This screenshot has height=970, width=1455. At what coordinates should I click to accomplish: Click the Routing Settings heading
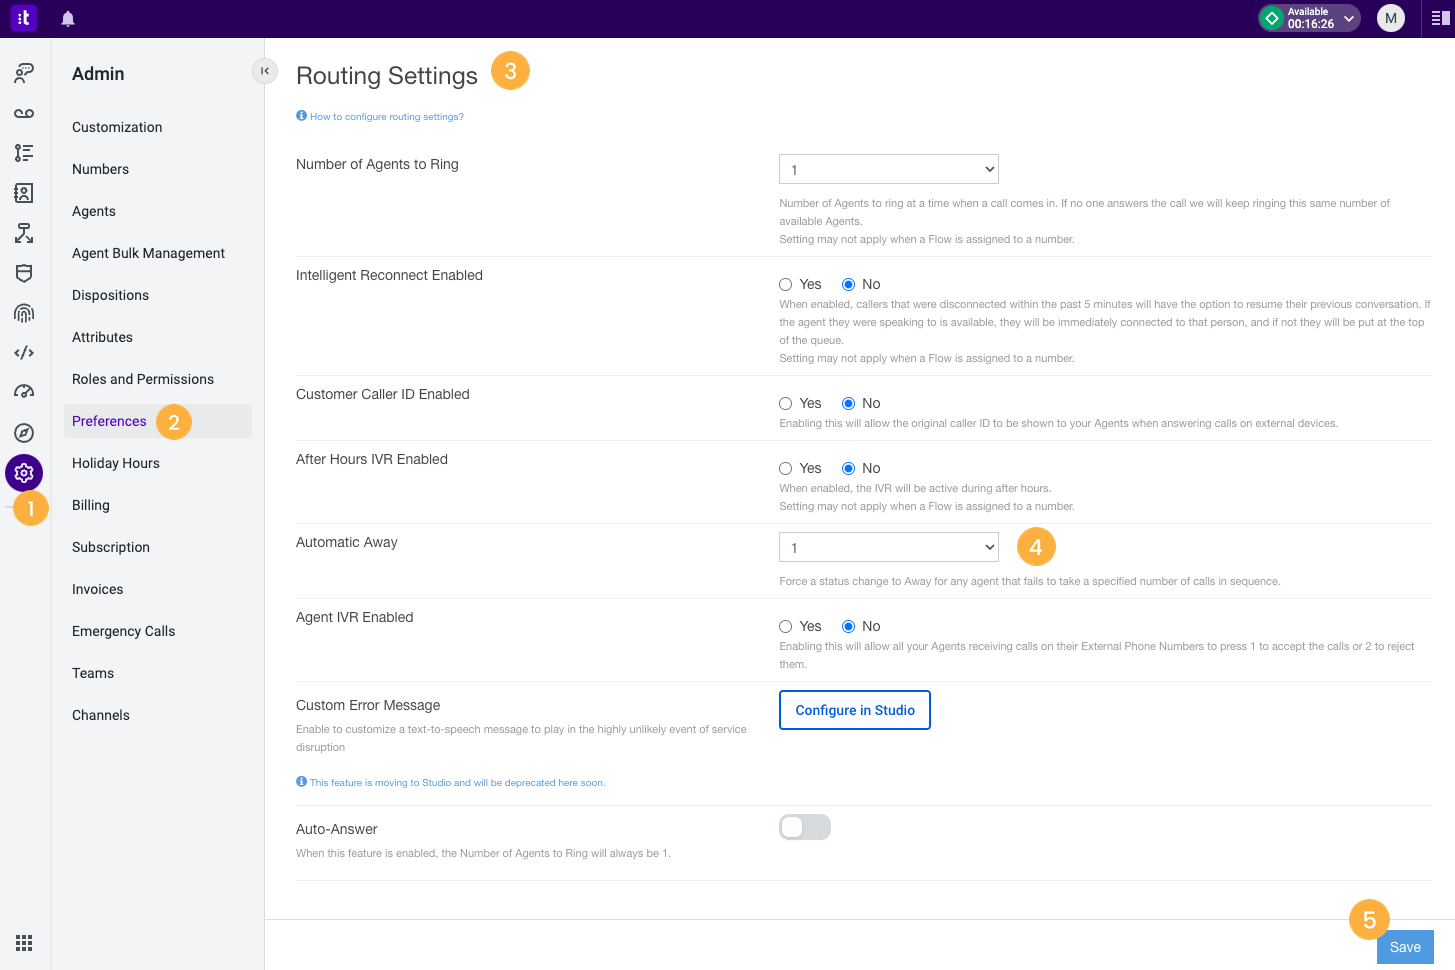click(x=387, y=76)
